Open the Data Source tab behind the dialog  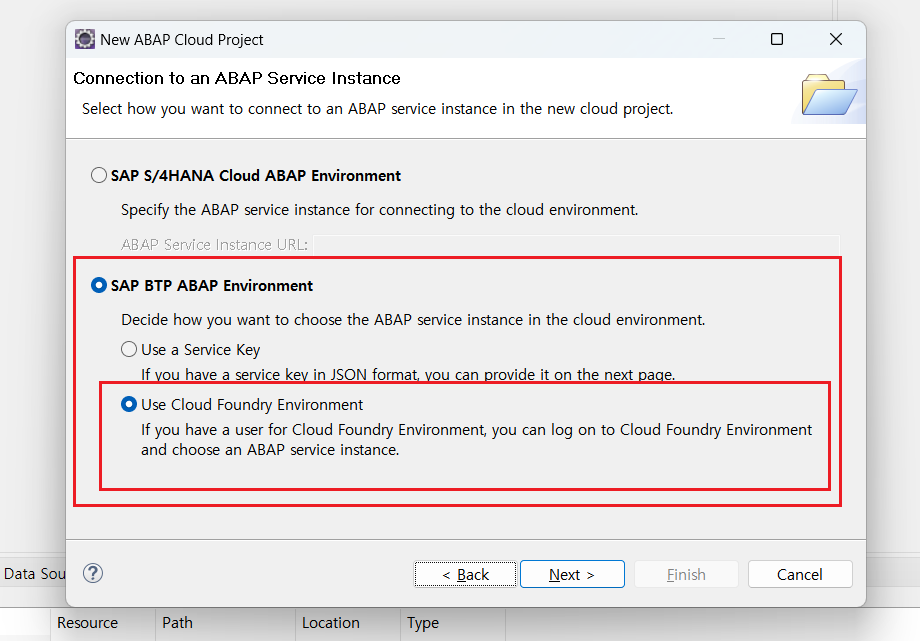(x=33, y=573)
